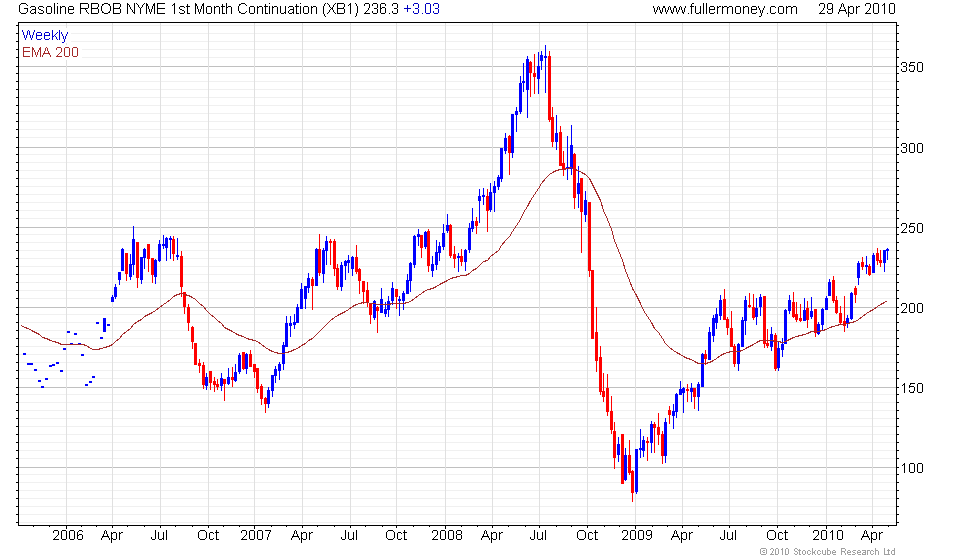Click the Apr label following 2008
This screenshot has height=560, width=980.
click(x=492, y=536)
